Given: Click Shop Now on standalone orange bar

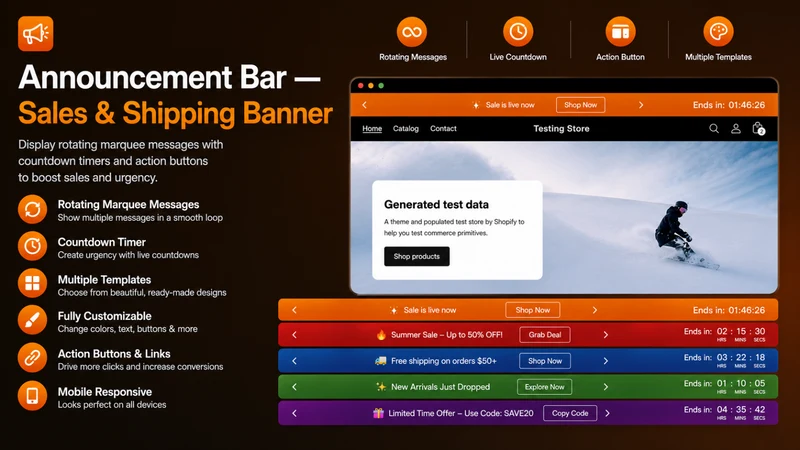Looking at the screenshot, I should coord(533,310).
